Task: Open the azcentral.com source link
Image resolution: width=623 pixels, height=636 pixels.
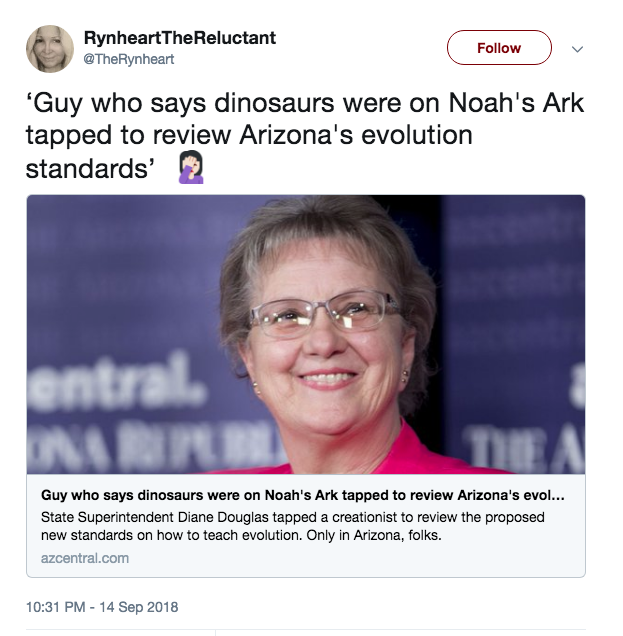Action: coord(85,558)
